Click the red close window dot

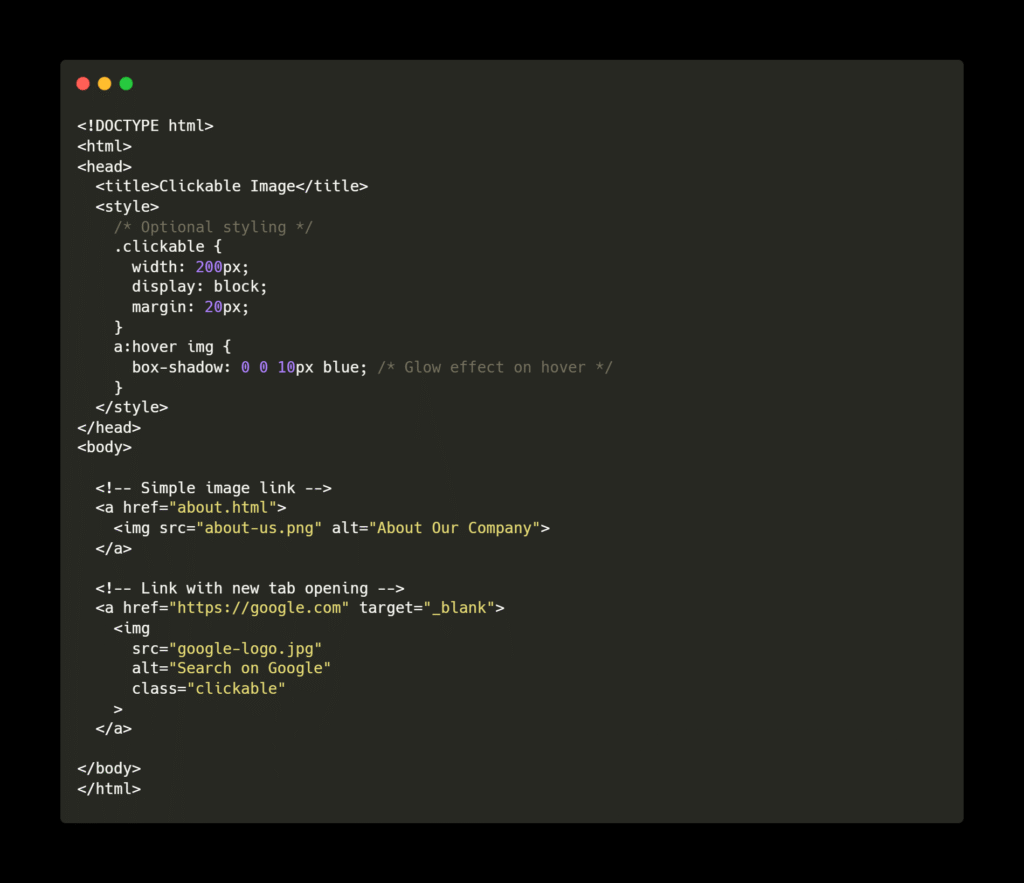[x=83, y=84]
